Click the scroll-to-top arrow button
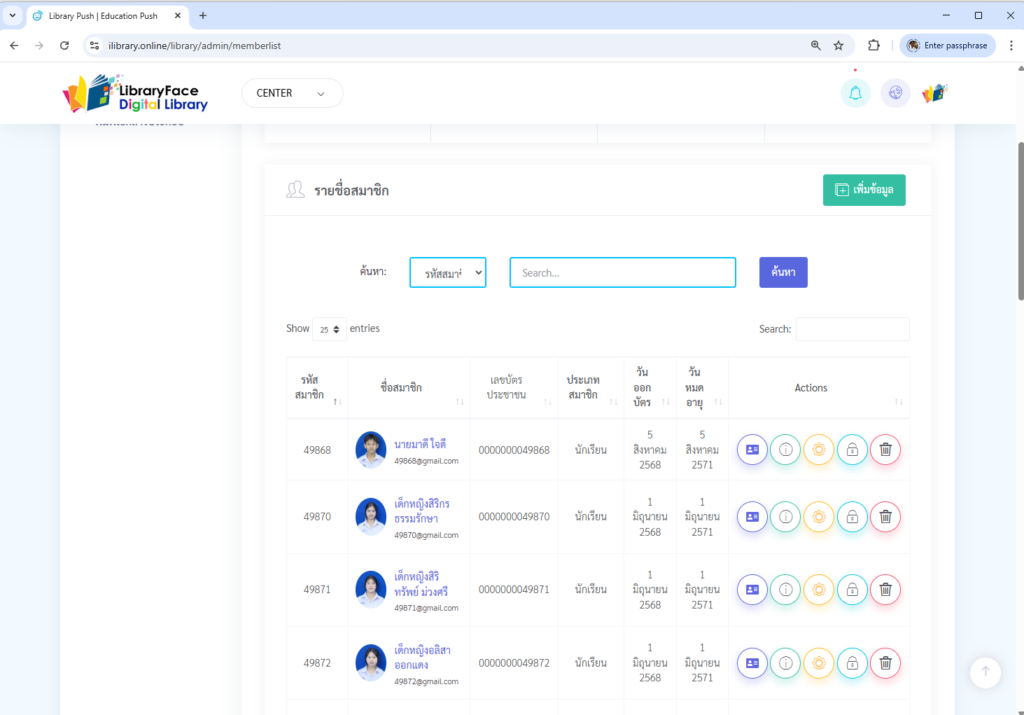 (985, 672)
